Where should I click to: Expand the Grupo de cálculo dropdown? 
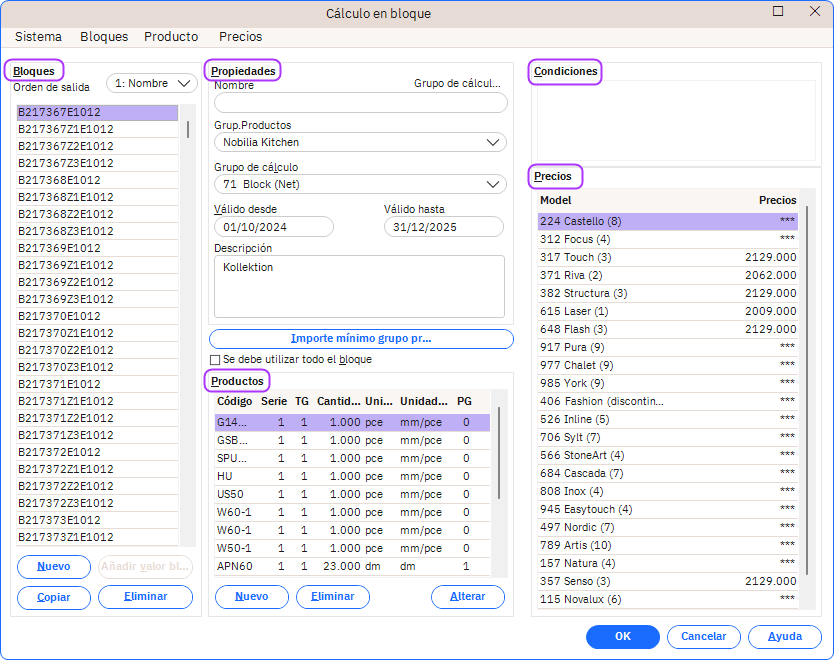[360, 184]
